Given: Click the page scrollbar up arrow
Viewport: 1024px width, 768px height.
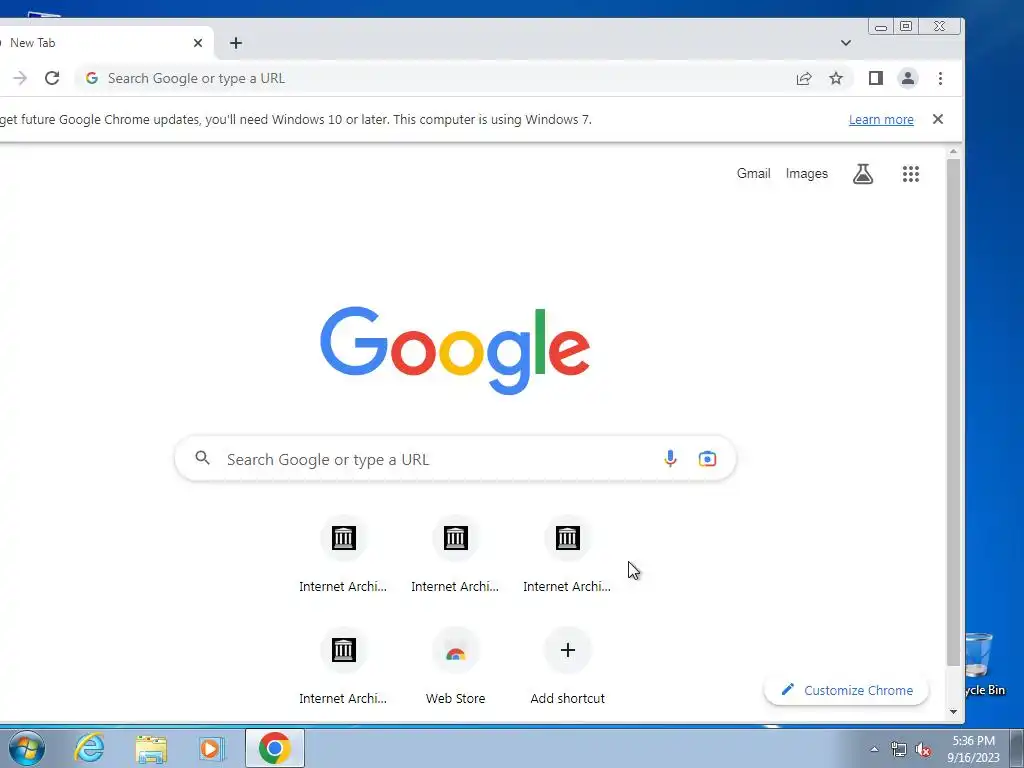Looking at the screenshot, I should click(x=953, y=152).
